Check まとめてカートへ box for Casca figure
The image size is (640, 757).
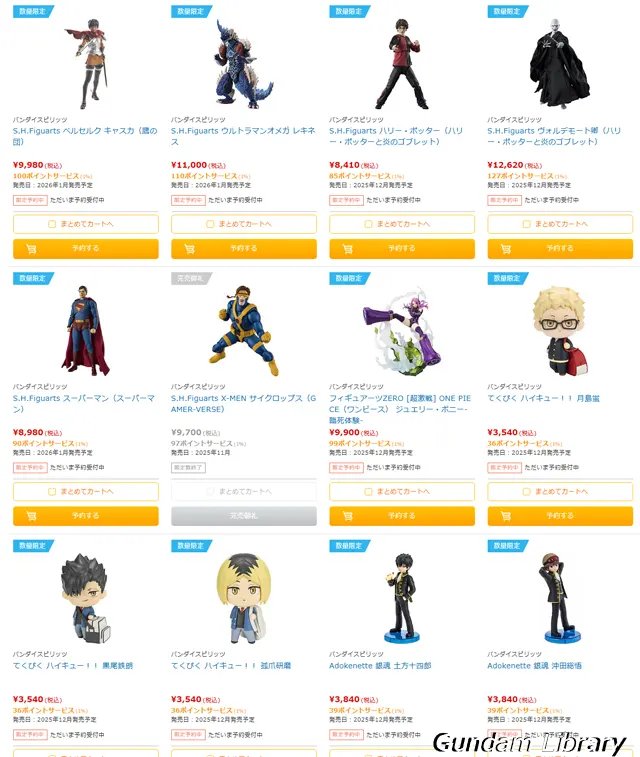(x=52, y=224)
